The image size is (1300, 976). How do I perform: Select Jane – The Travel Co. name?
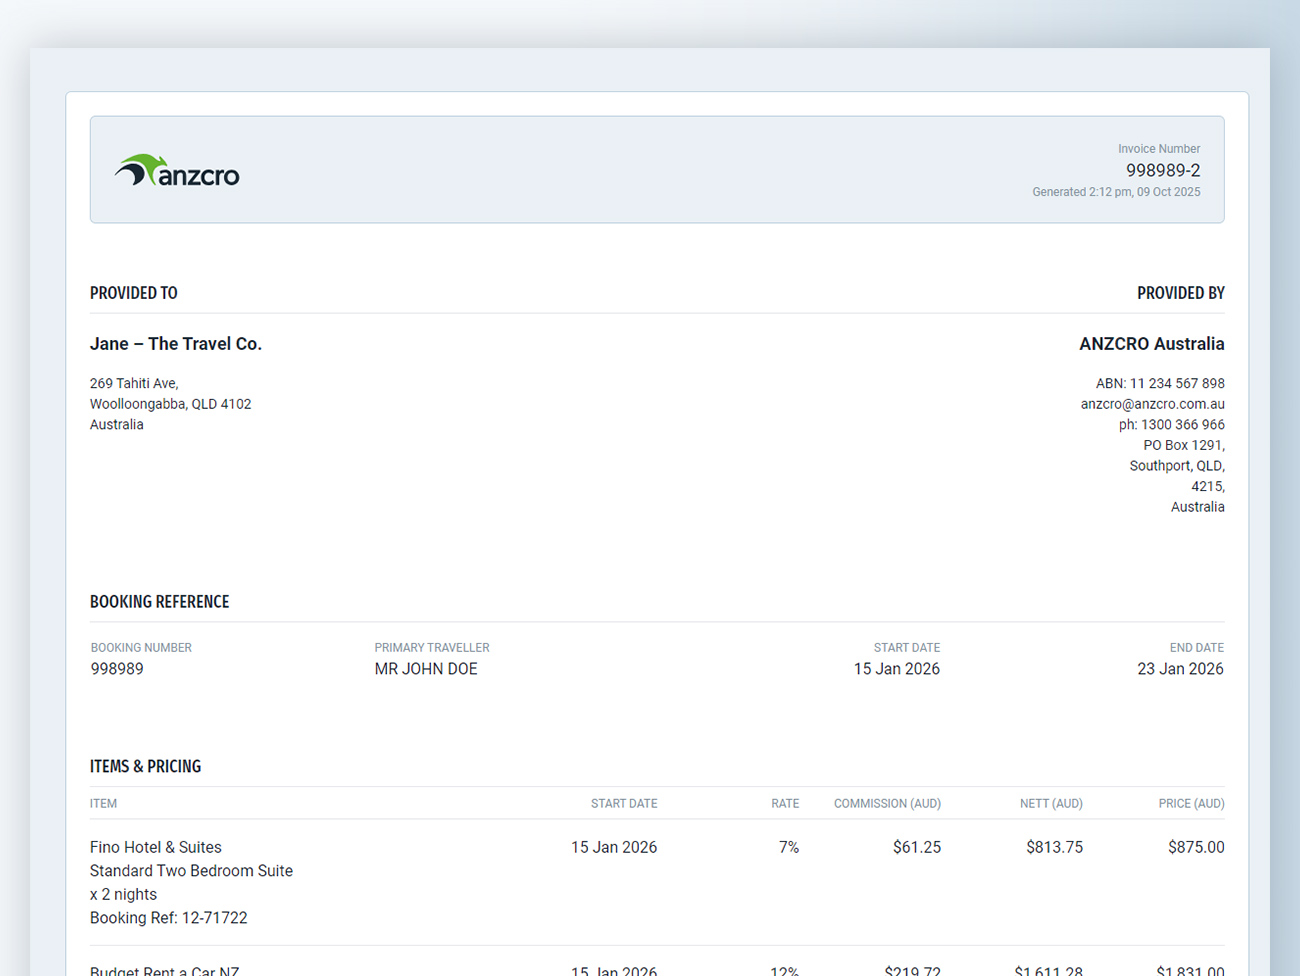(x=176, y=344)
